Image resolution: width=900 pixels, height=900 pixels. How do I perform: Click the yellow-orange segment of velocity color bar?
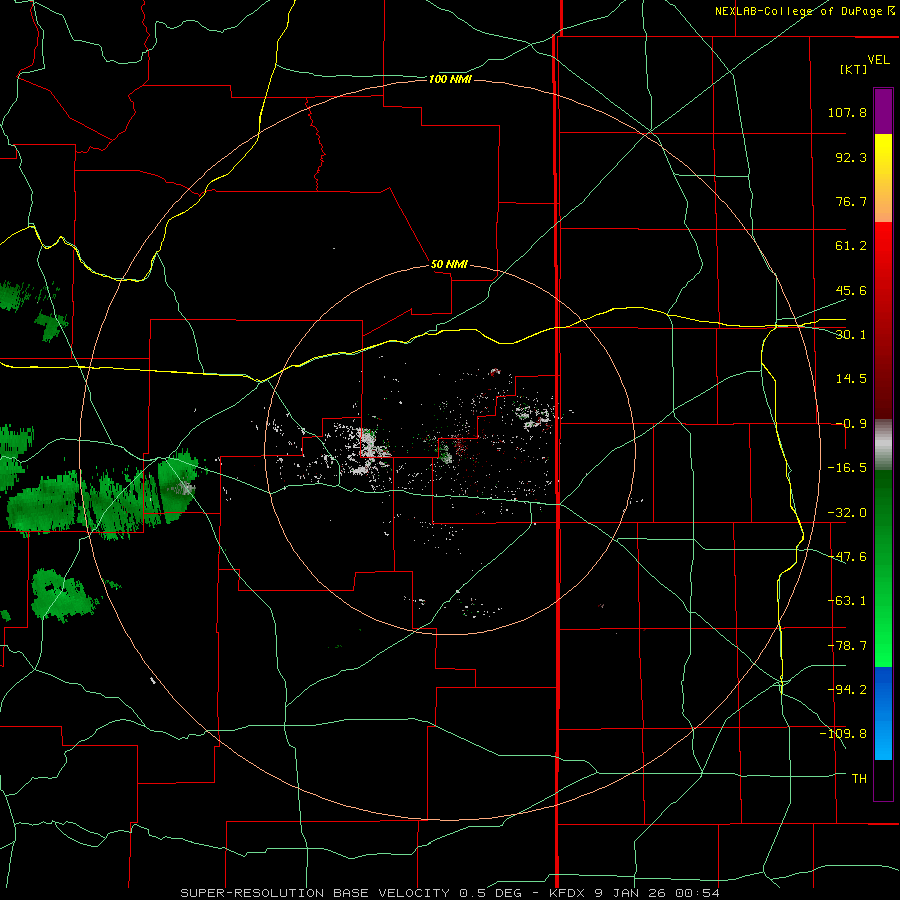tap(883, 178)
